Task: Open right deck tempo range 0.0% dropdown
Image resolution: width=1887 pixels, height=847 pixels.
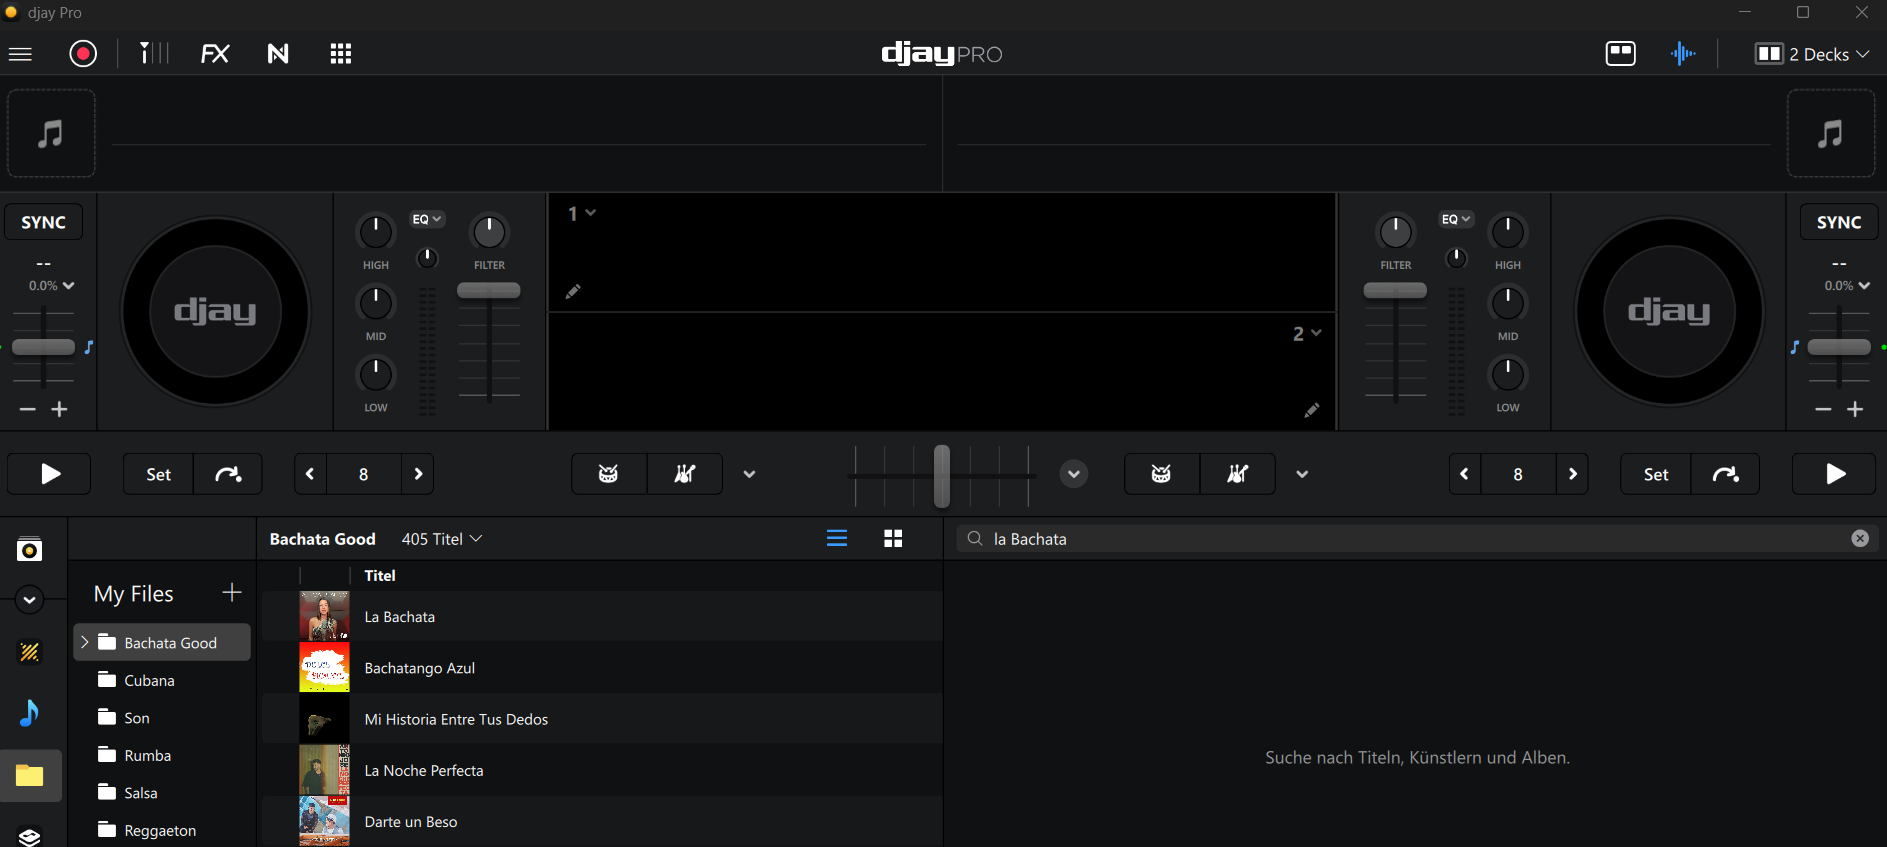Action: 1847,286
